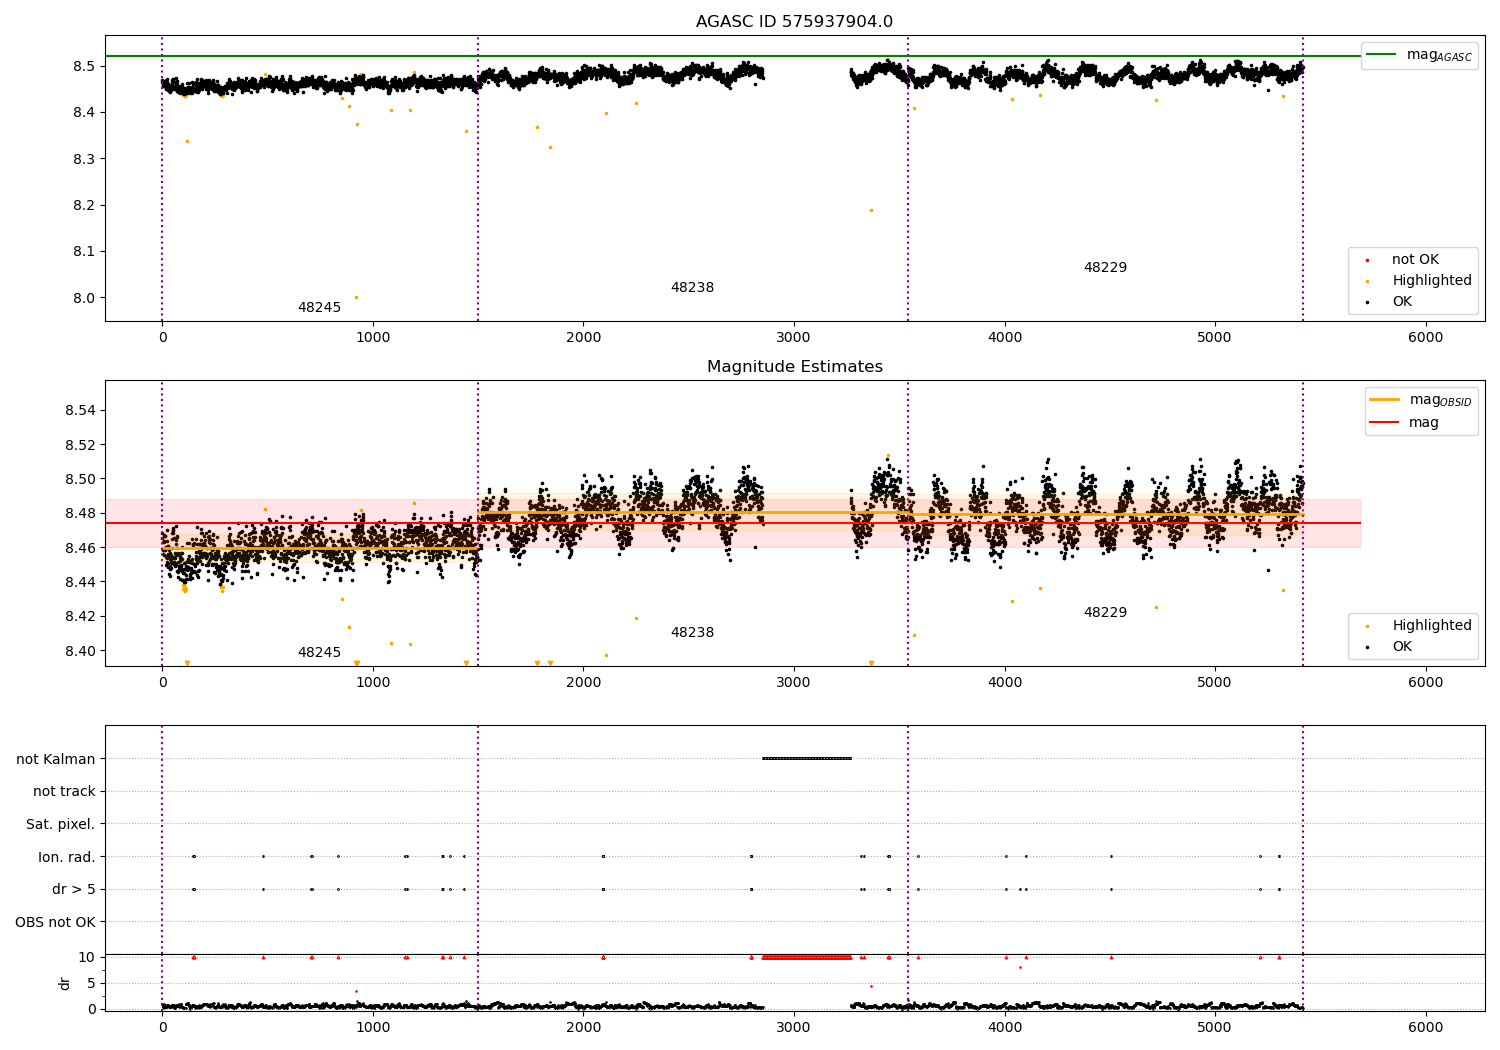This screenshot has width=1500, height=1050.
Task: Click the 'not Kalman' row label
Action: click(x=56, y=759)
